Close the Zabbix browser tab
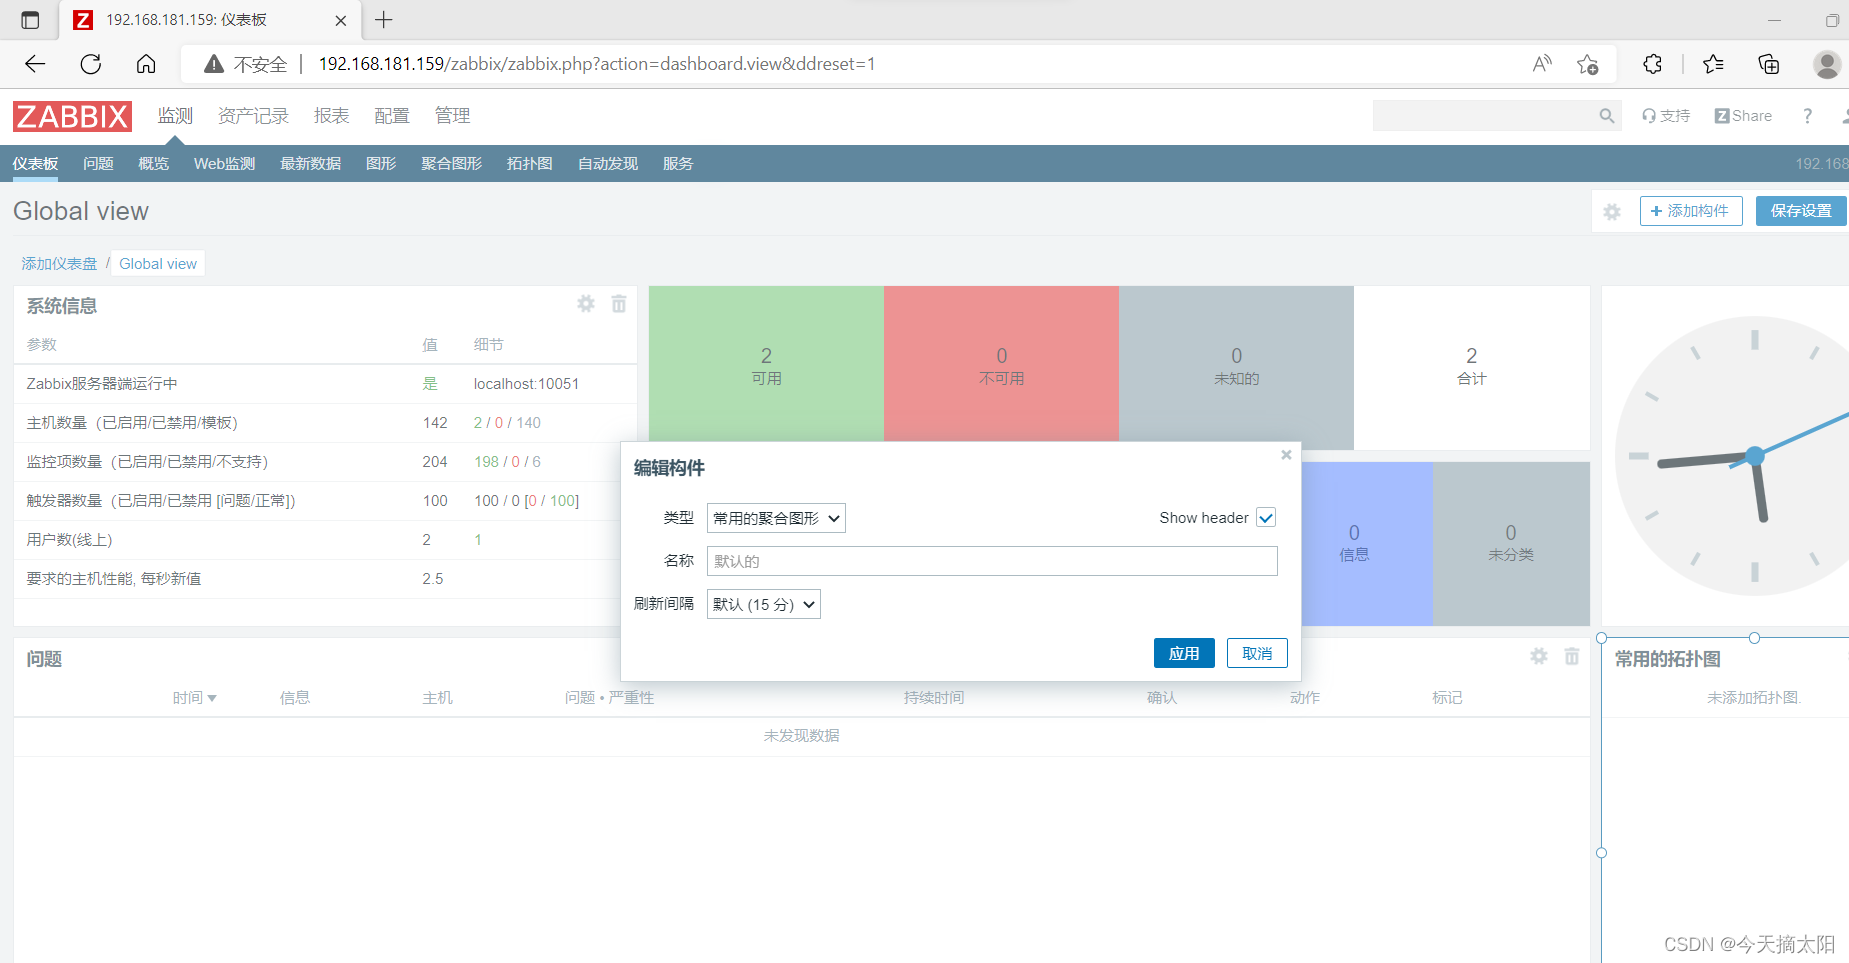 click(341, 20)
